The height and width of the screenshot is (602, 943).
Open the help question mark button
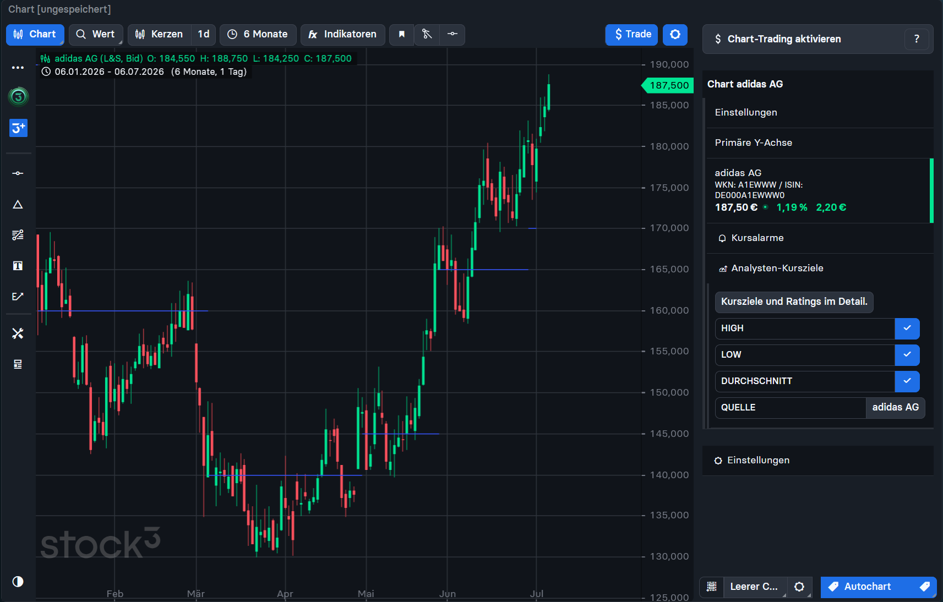pyautogui.click(x=917, y=39)
